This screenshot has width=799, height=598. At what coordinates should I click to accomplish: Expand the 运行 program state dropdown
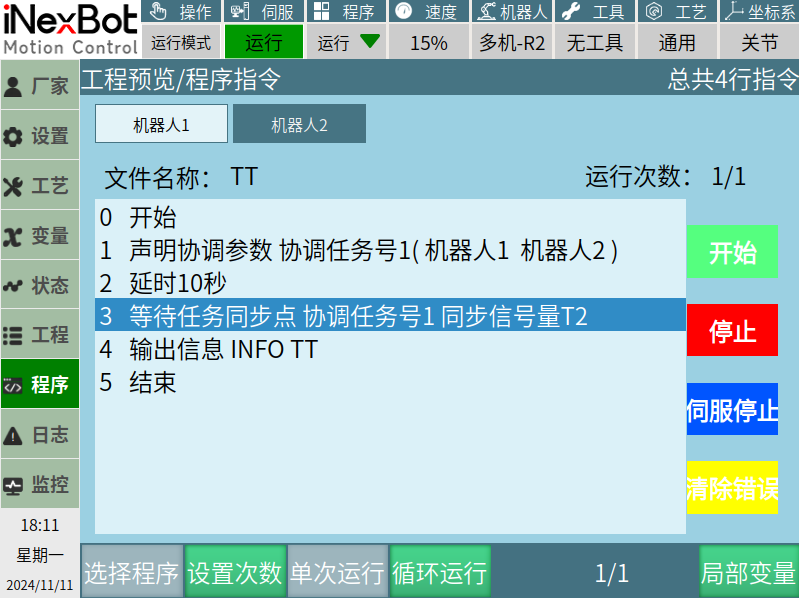(348, 42)
